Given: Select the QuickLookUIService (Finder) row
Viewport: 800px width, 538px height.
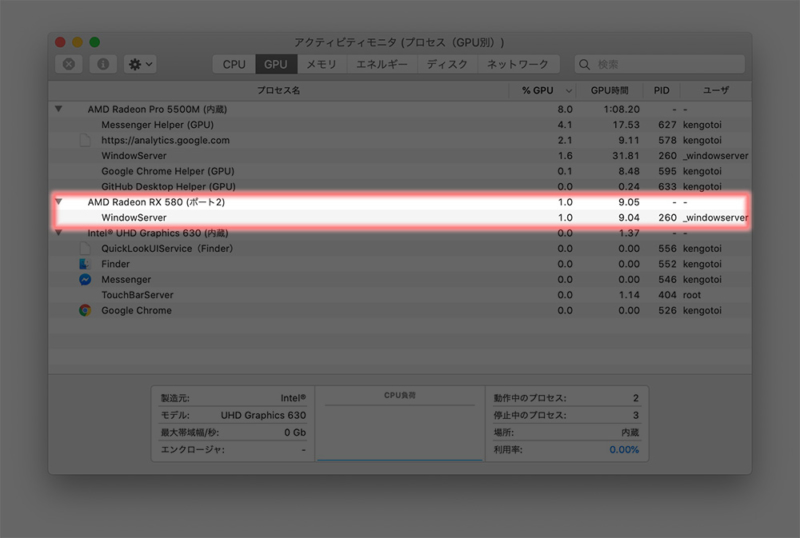Looking at the screenshot, I should point(399,249).
